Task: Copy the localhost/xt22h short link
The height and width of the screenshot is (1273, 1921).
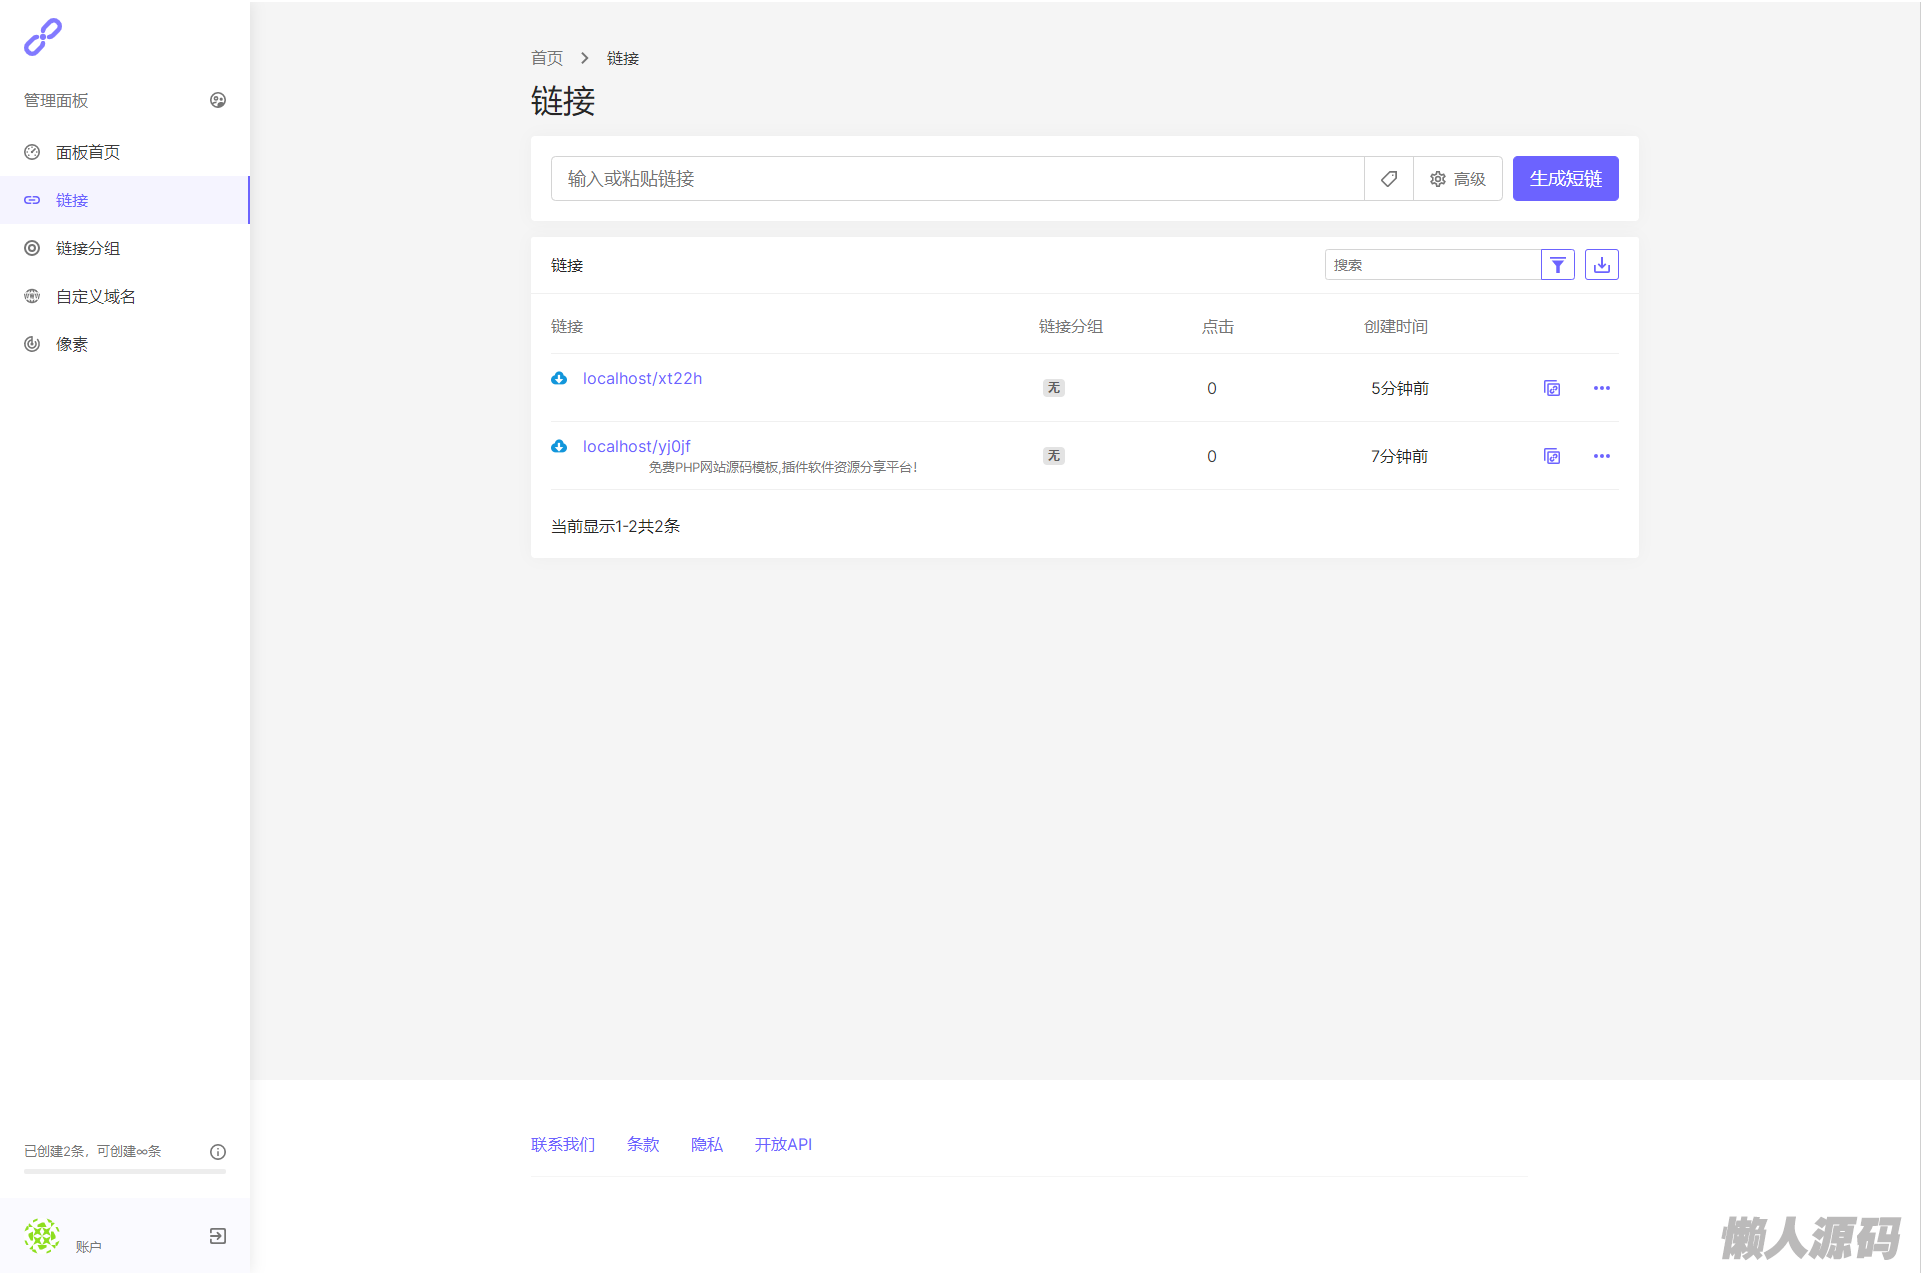Action: [x=1551, y=388]
